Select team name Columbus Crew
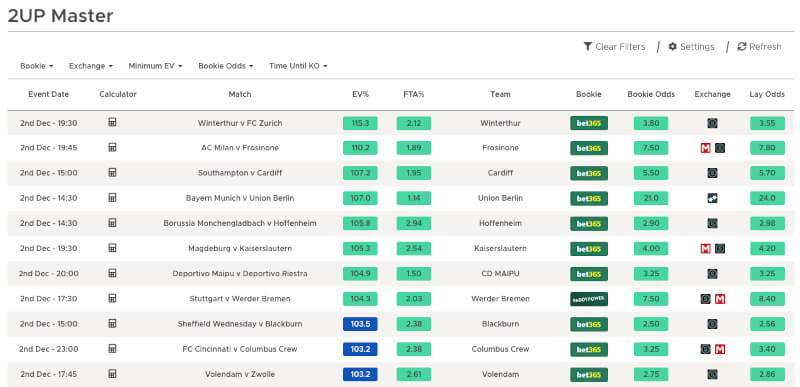The image size is (800, 387). click(501, 349)
